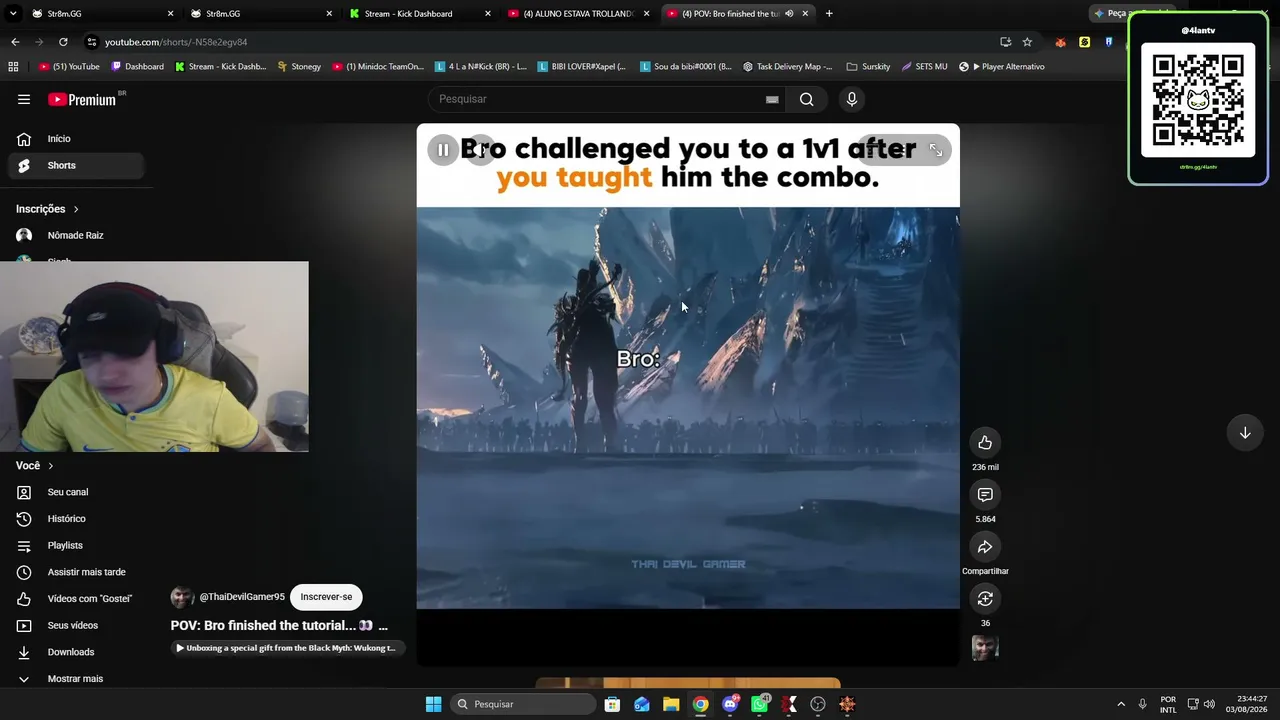Open Assistir mais tarde list
Image resolution: width=1280 pixels, height=720 pixels.
[x=76, y=572]
